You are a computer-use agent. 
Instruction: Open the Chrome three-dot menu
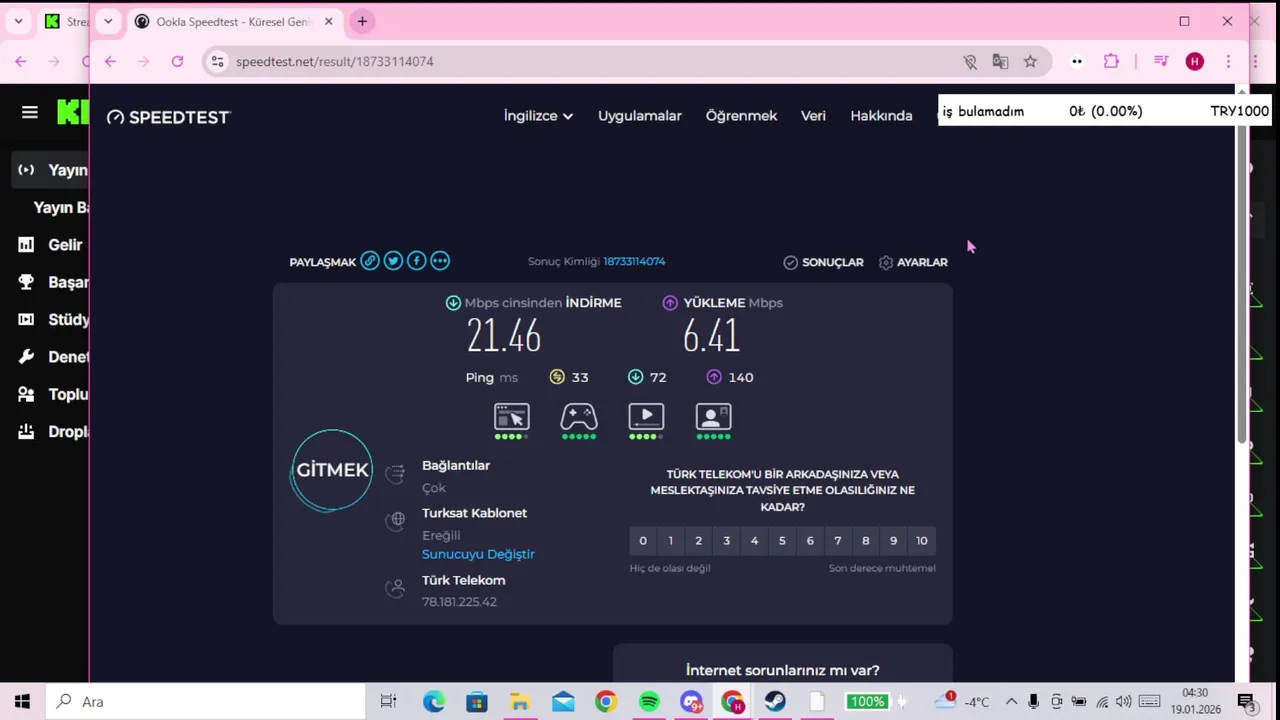coord(1228,61)
